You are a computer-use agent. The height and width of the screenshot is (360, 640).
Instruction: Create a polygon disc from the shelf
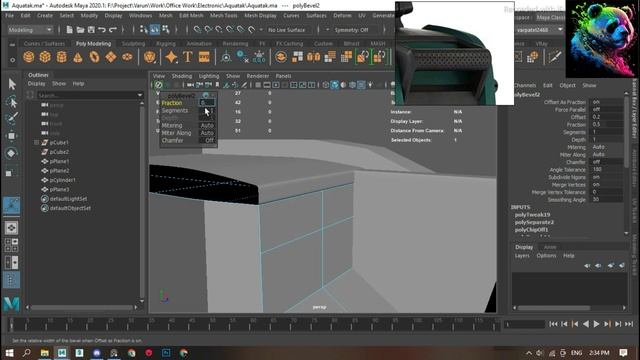[x=127, y=57]
